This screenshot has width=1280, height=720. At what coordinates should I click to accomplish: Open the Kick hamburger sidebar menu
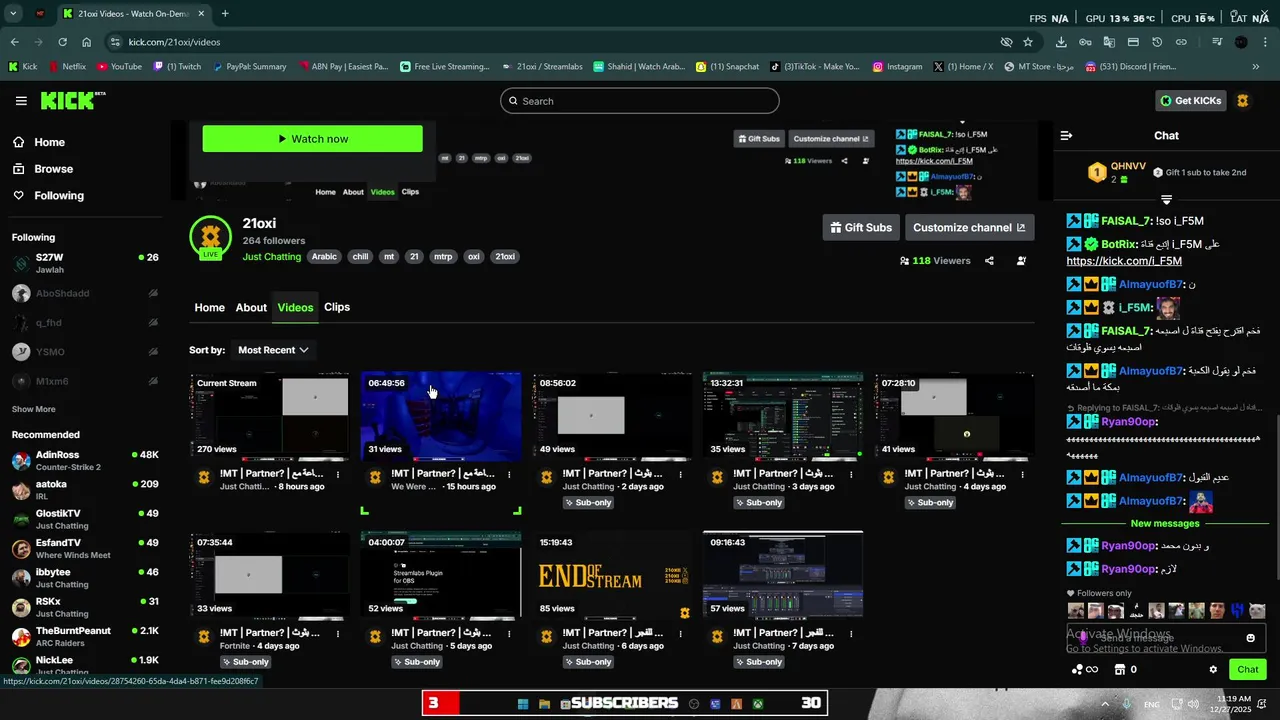pyautogui.click(x=21, y=101)
